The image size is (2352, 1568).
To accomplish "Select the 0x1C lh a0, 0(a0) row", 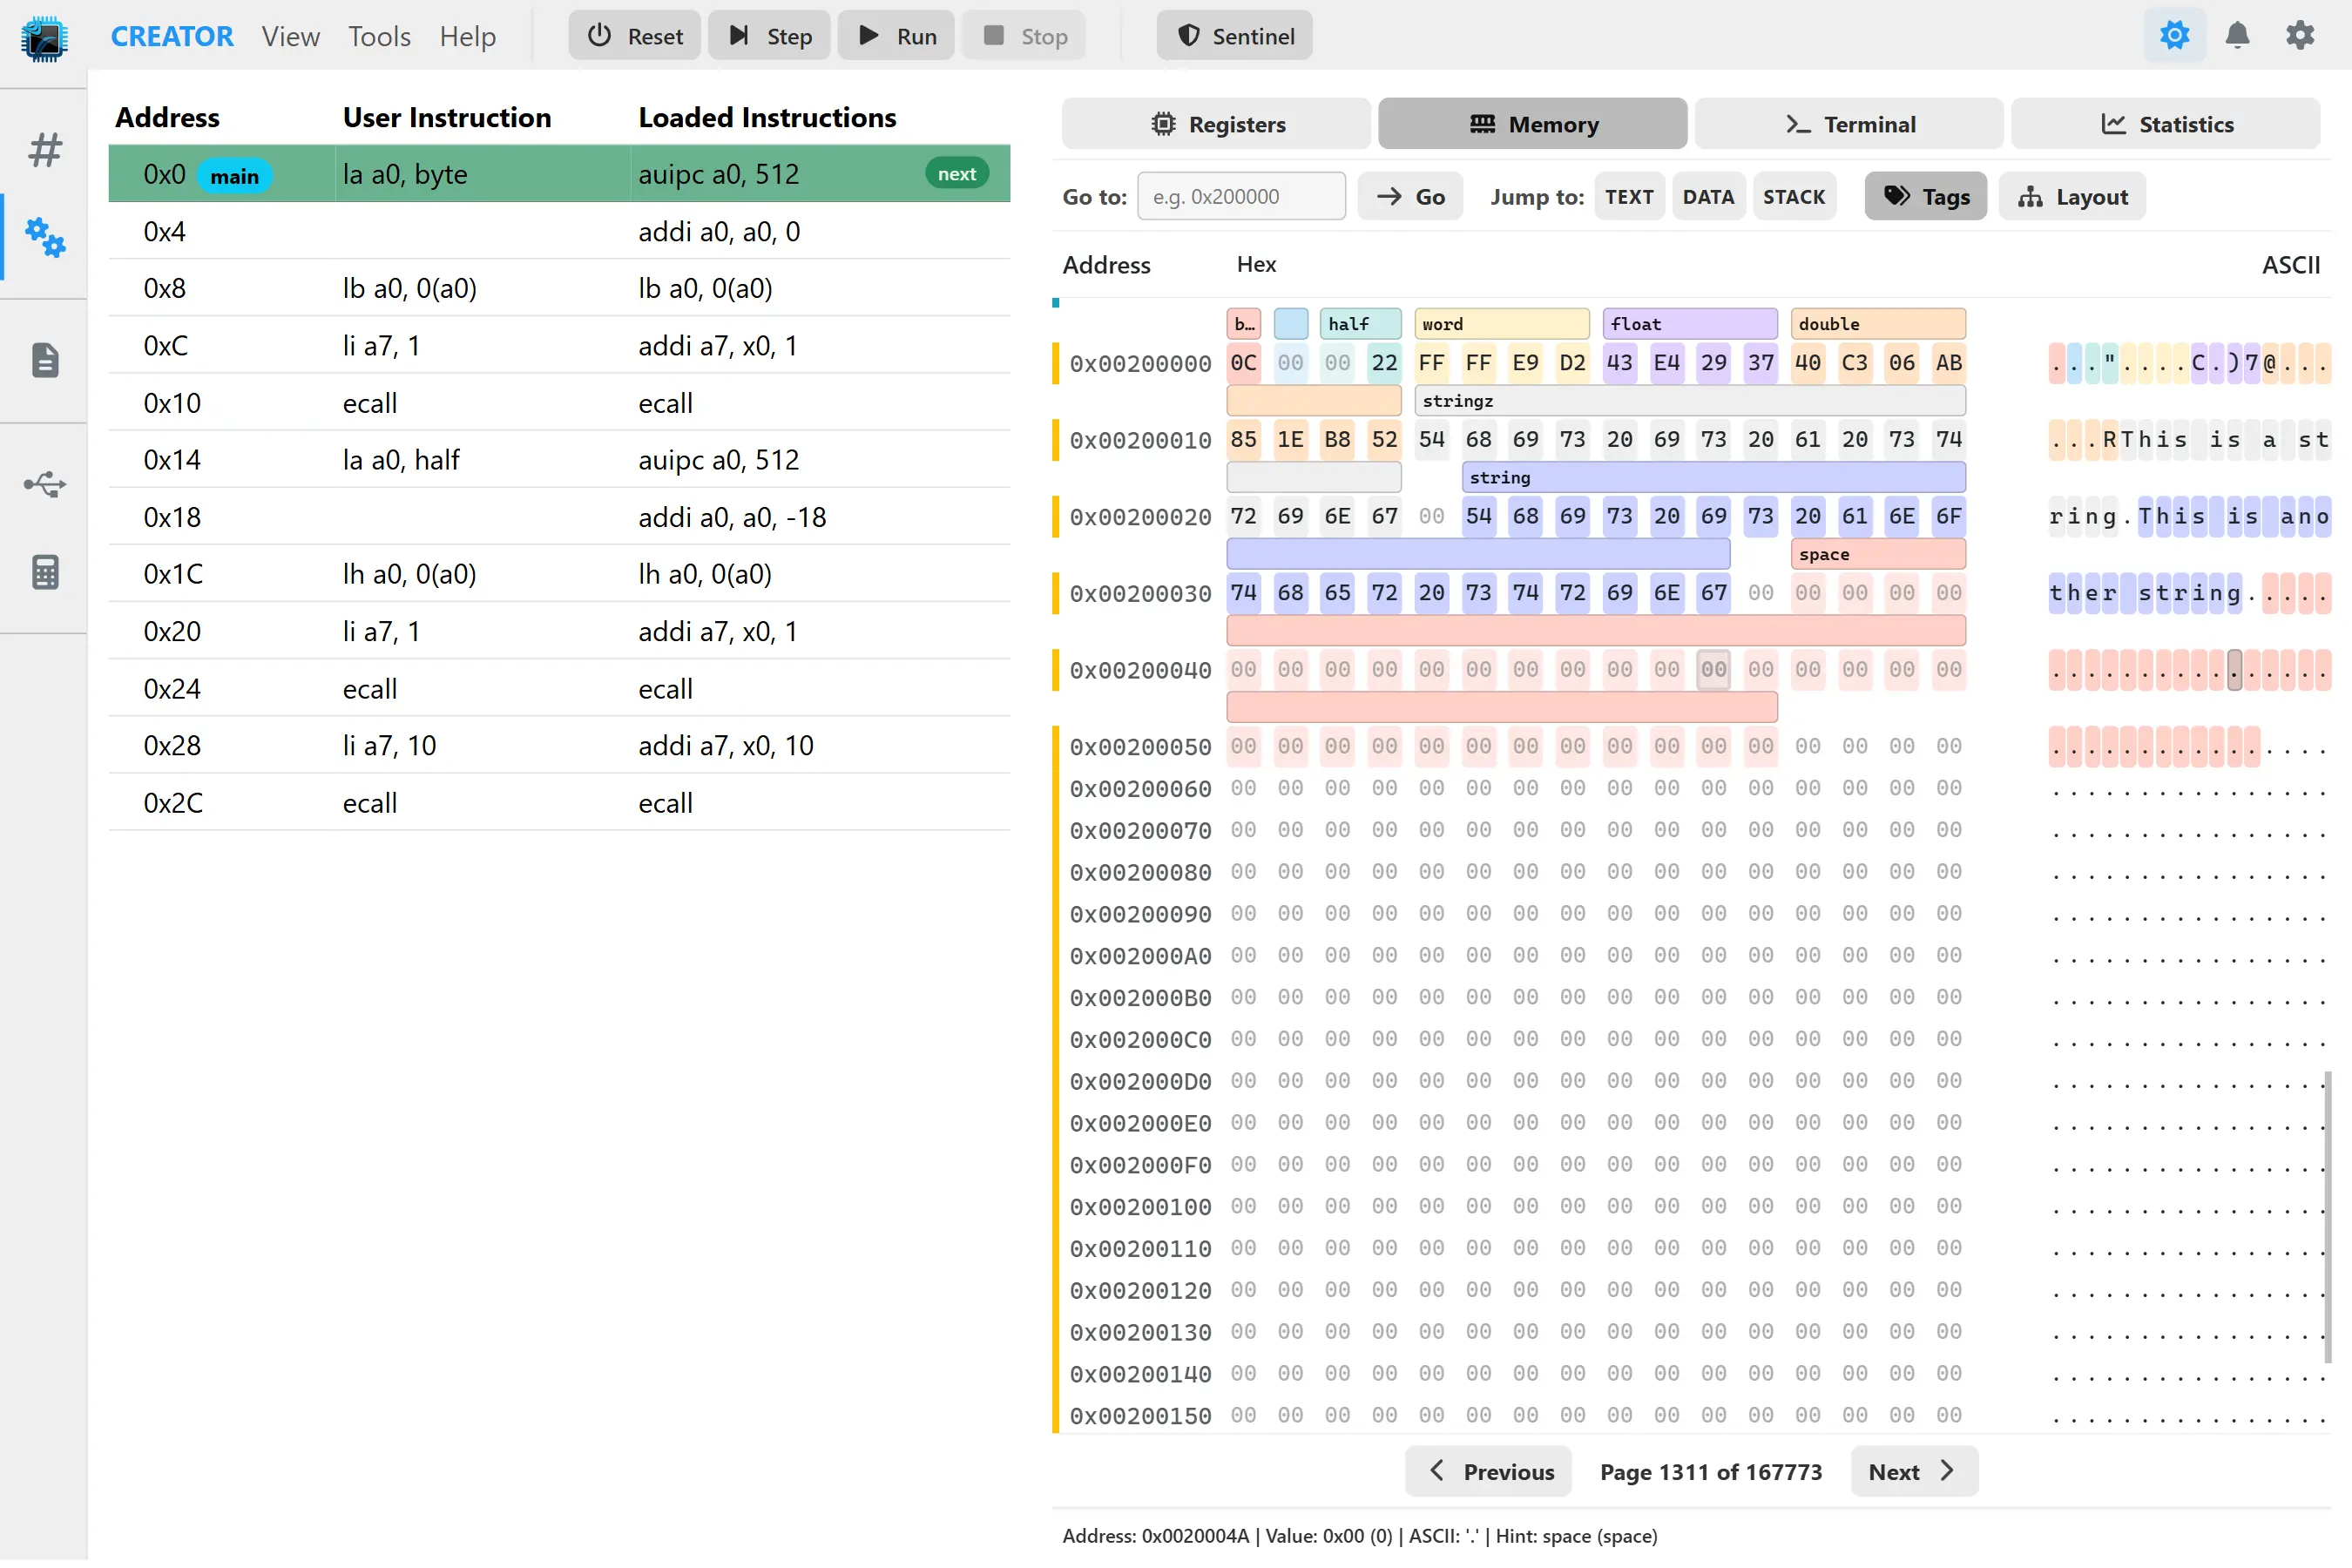I will pyautogui.click(x=559, y=573).
